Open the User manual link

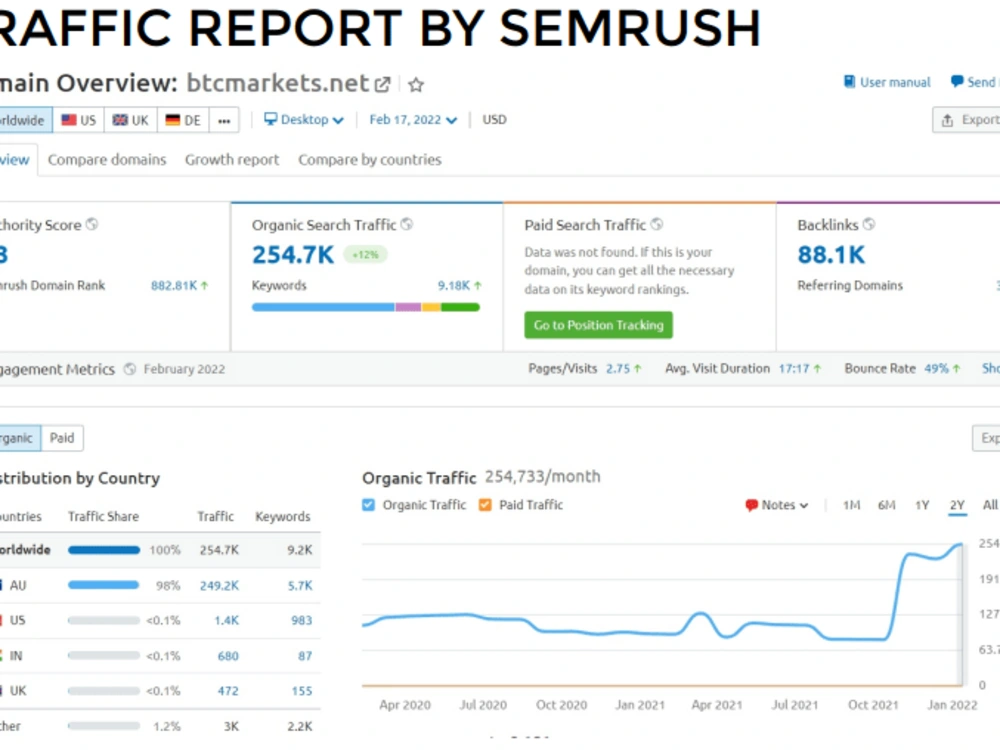pyautogui.click(x=887, y=82)
